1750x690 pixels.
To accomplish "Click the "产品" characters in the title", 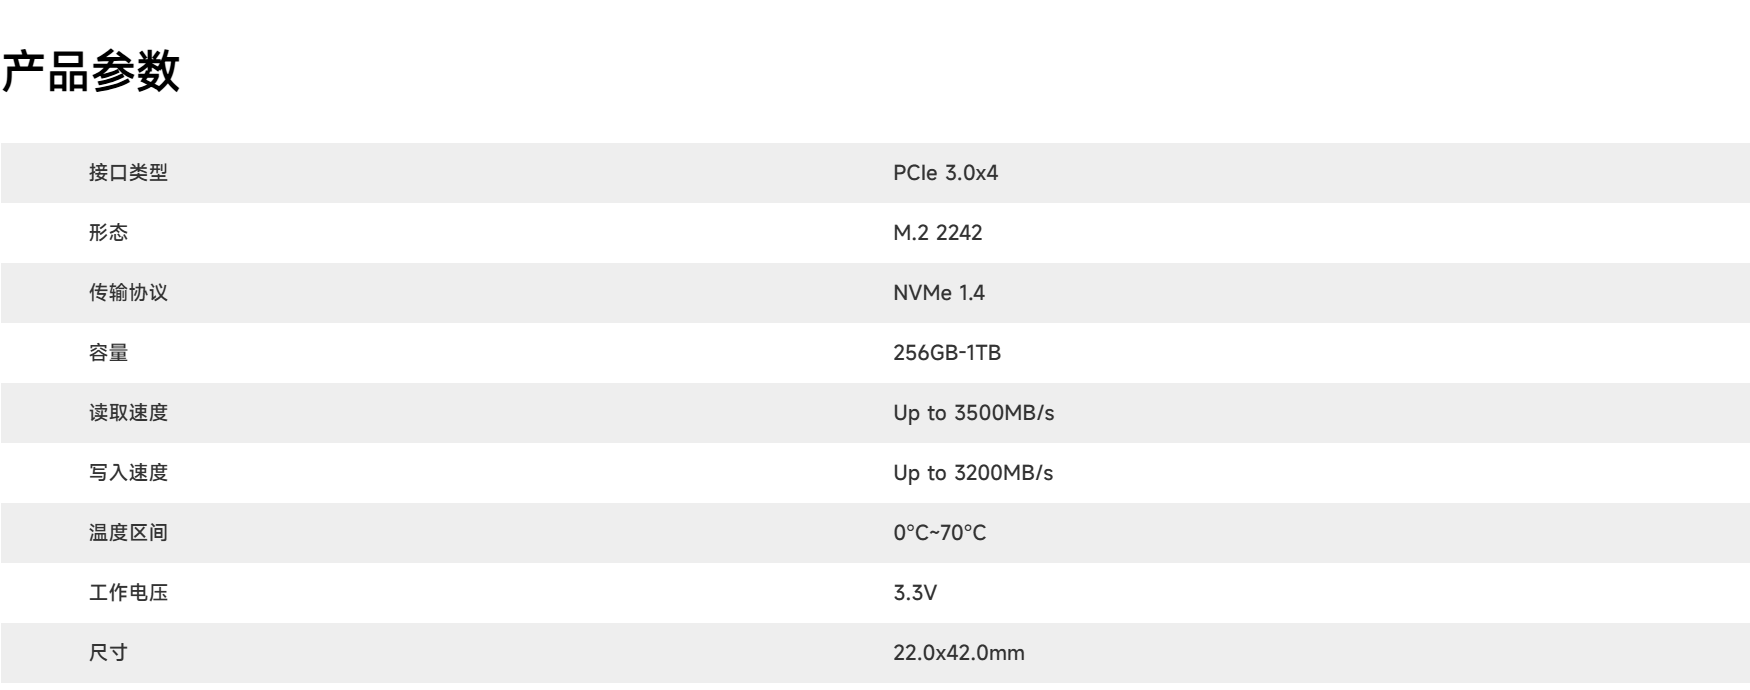I will pyautogui.click(x=45, y=72).
